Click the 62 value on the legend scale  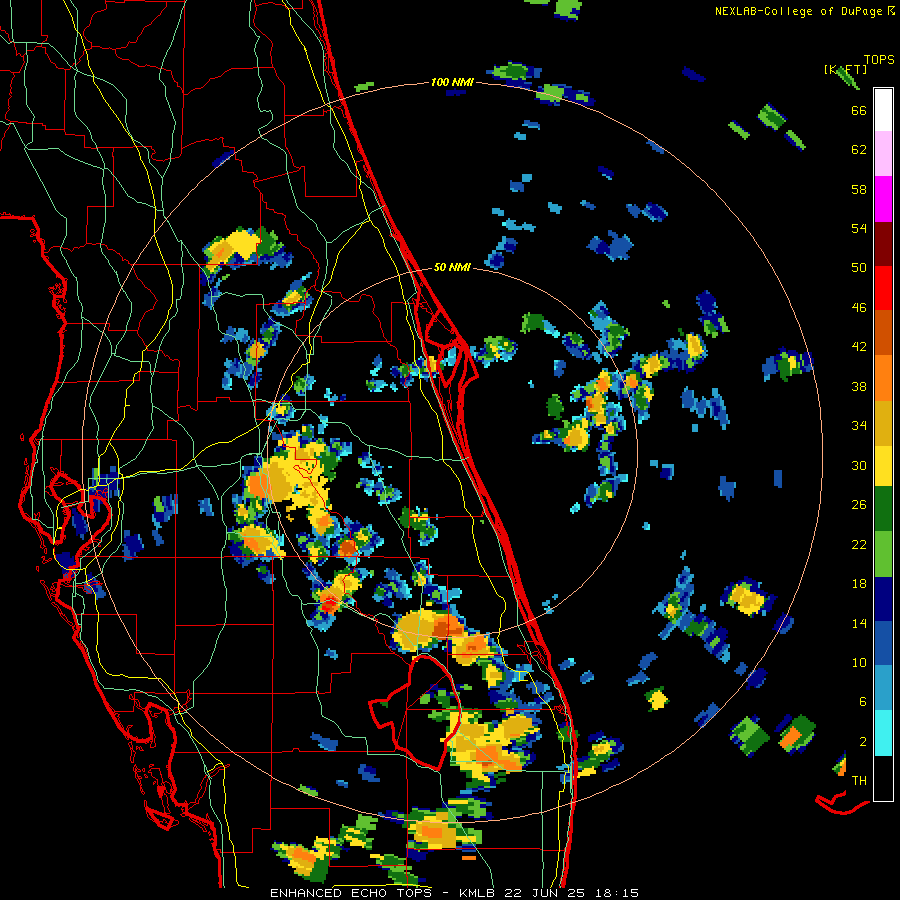[x=859, y=149]
